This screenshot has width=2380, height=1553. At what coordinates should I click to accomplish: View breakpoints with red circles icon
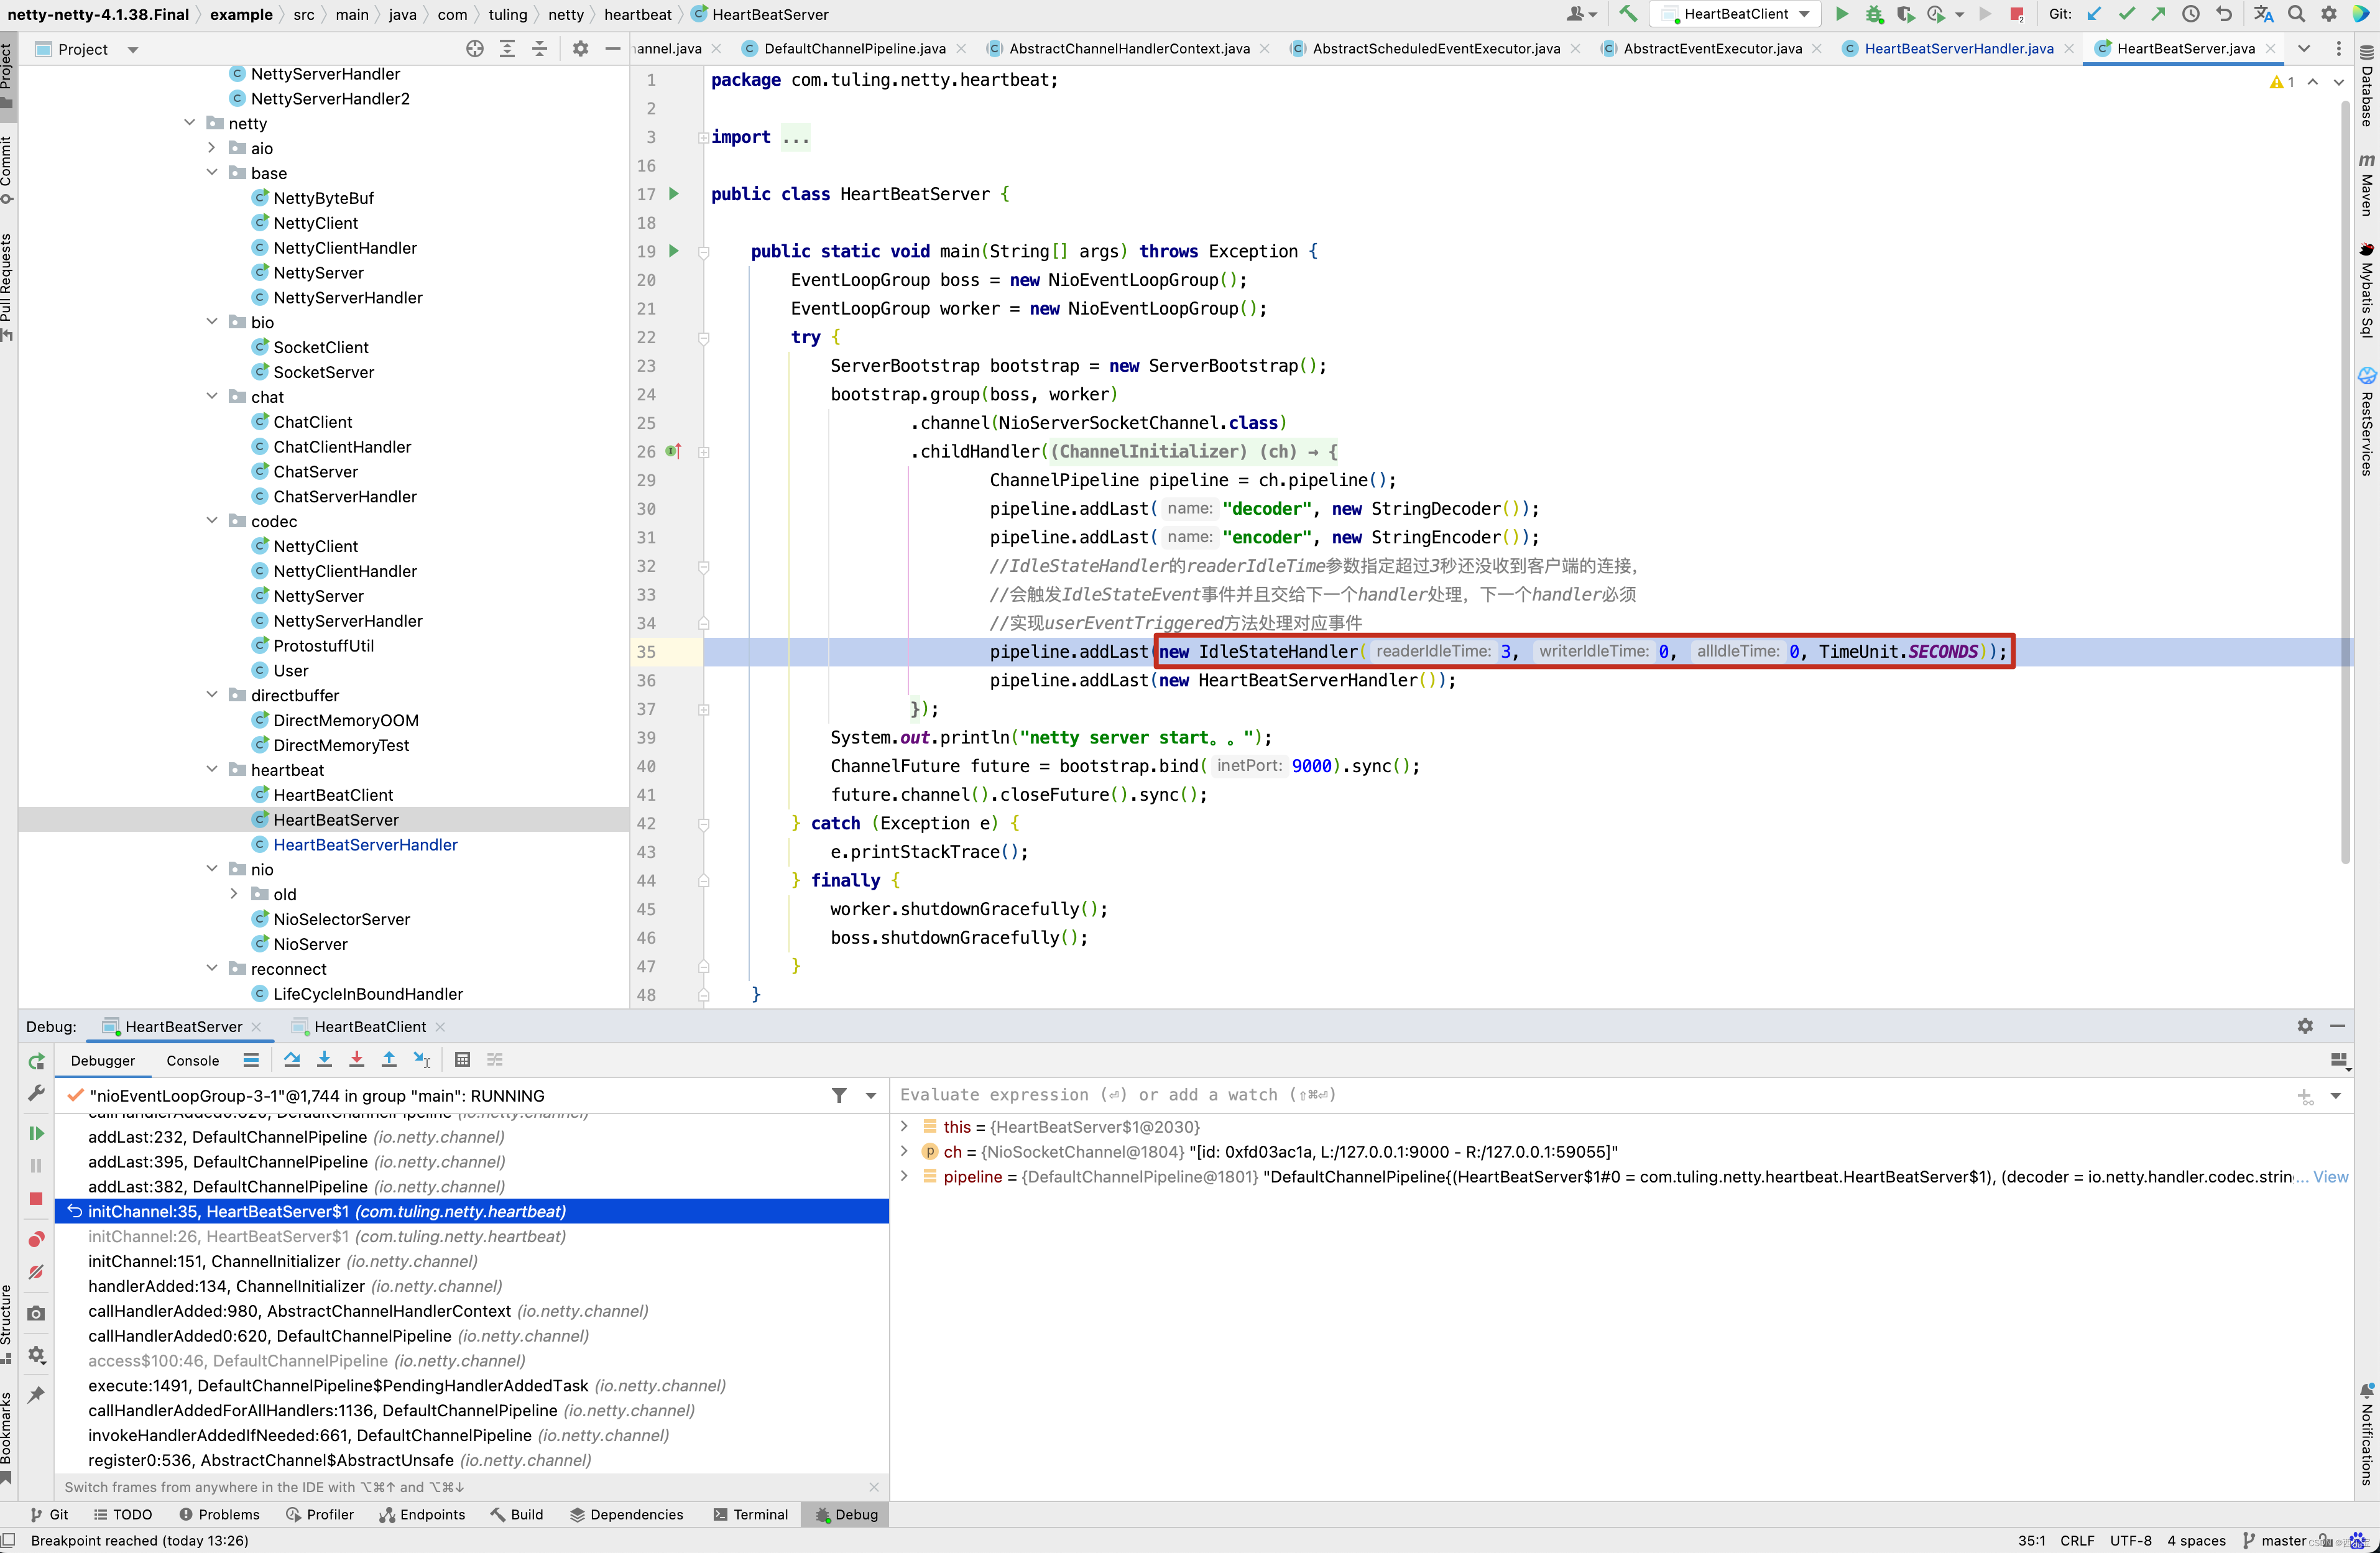[x=36, y=1239]
